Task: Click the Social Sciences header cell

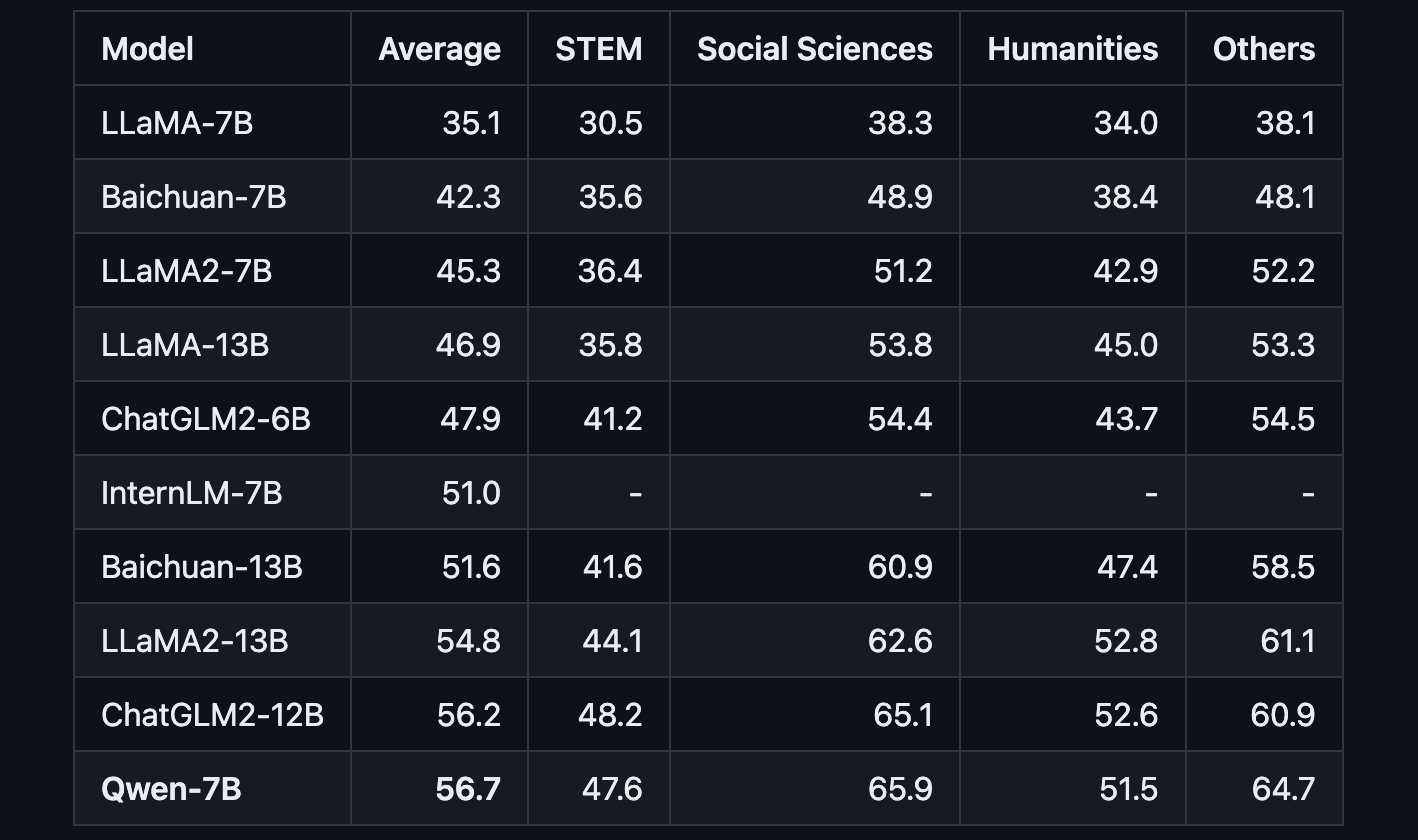Action: (814, 49)
